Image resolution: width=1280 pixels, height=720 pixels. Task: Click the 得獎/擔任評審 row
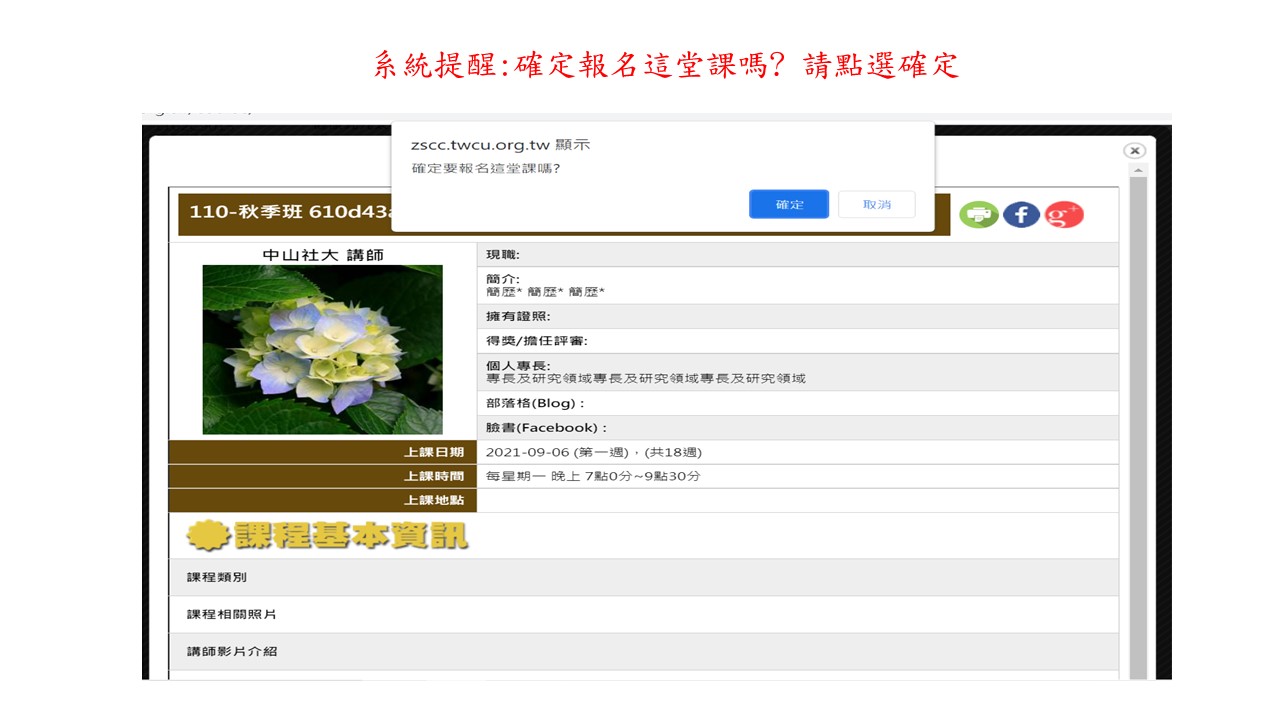(x=798, y=341)
